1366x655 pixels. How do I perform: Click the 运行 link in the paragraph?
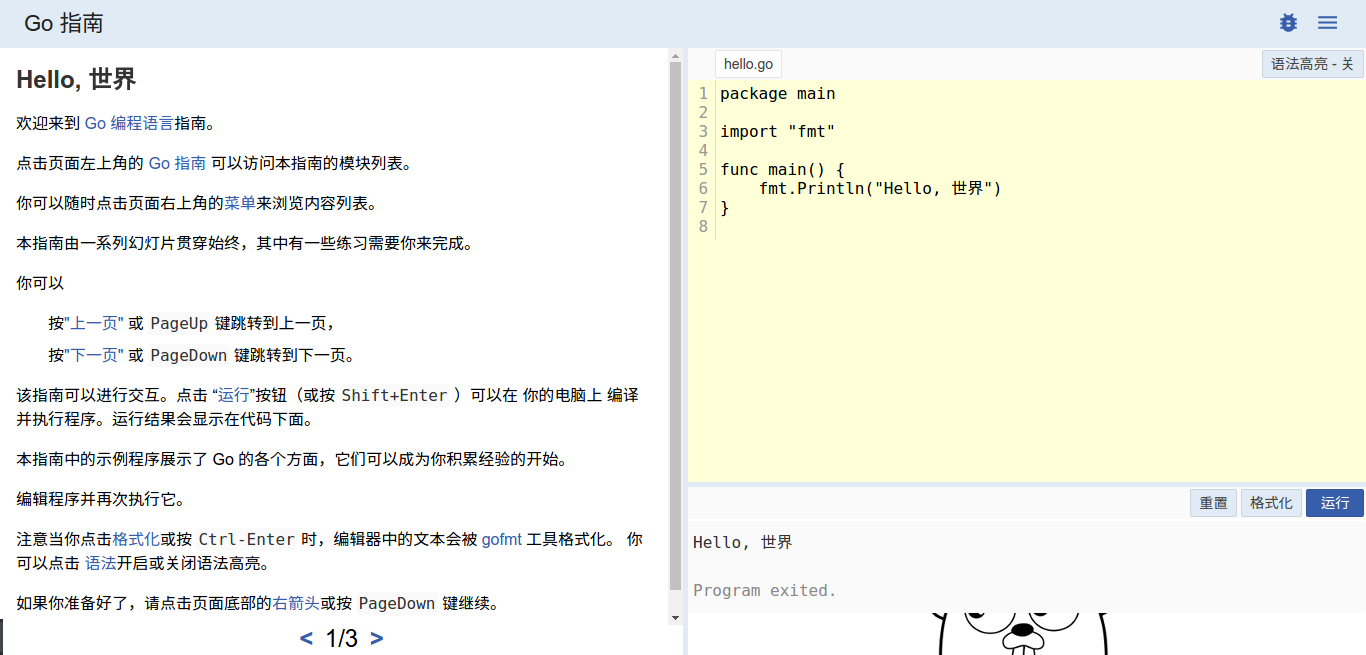click(234, 395)
